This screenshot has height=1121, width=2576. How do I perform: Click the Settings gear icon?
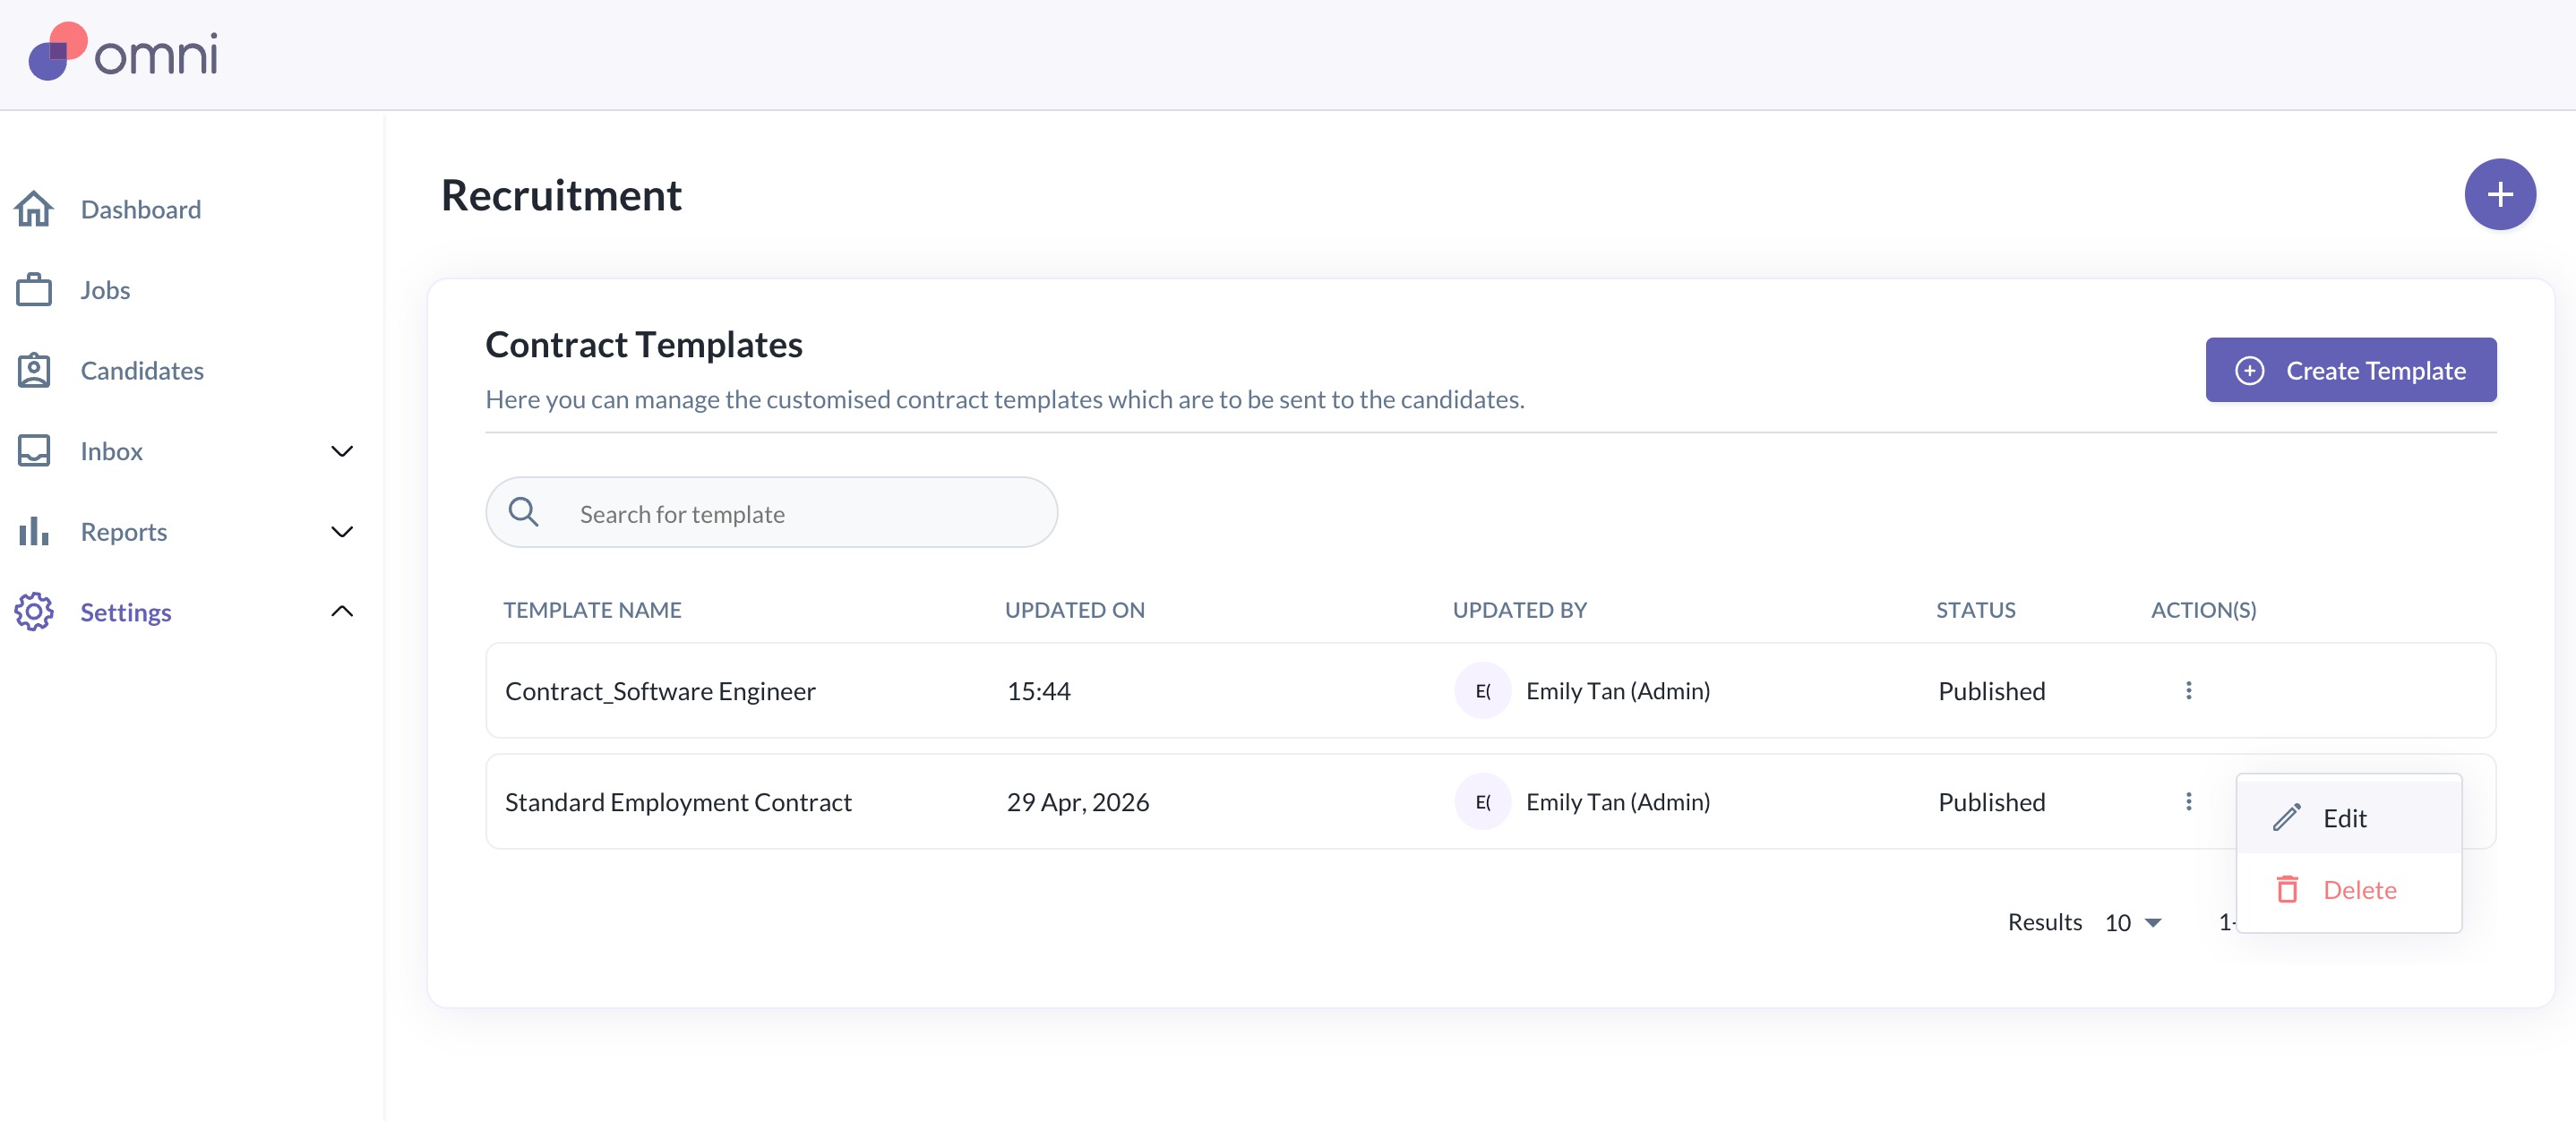point(34,611)
